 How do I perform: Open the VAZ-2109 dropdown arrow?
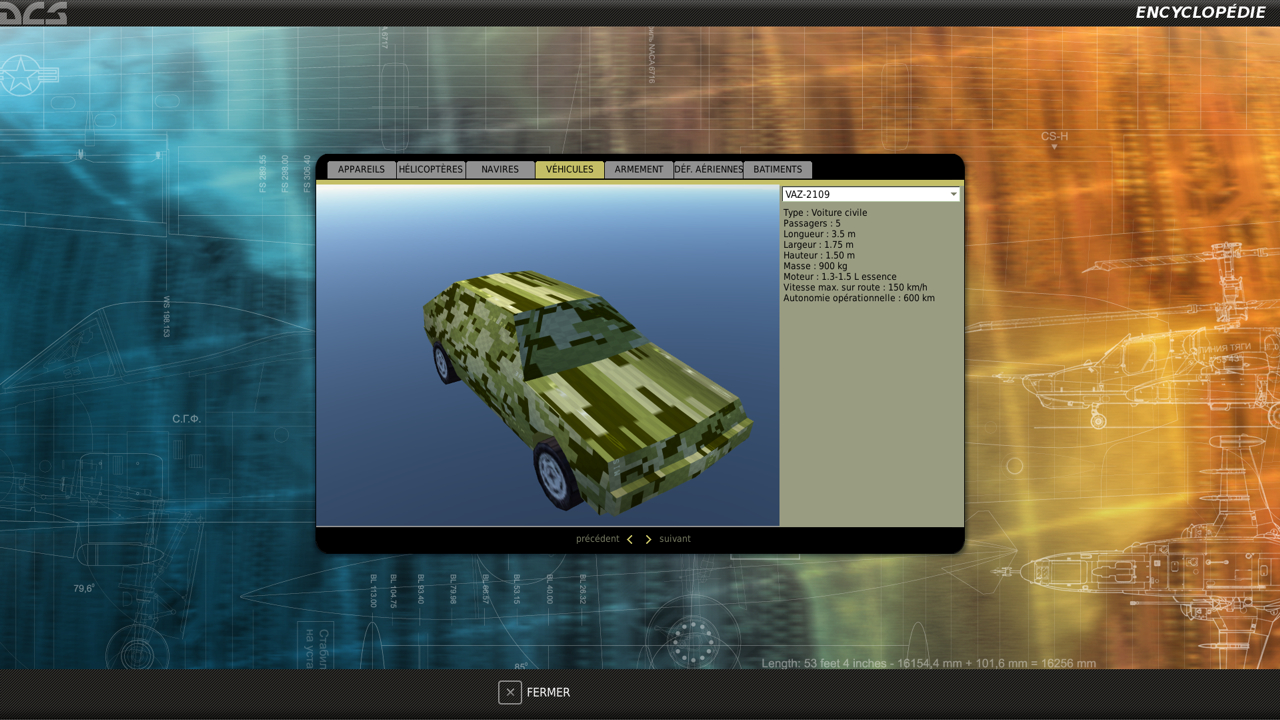(953, 194)
